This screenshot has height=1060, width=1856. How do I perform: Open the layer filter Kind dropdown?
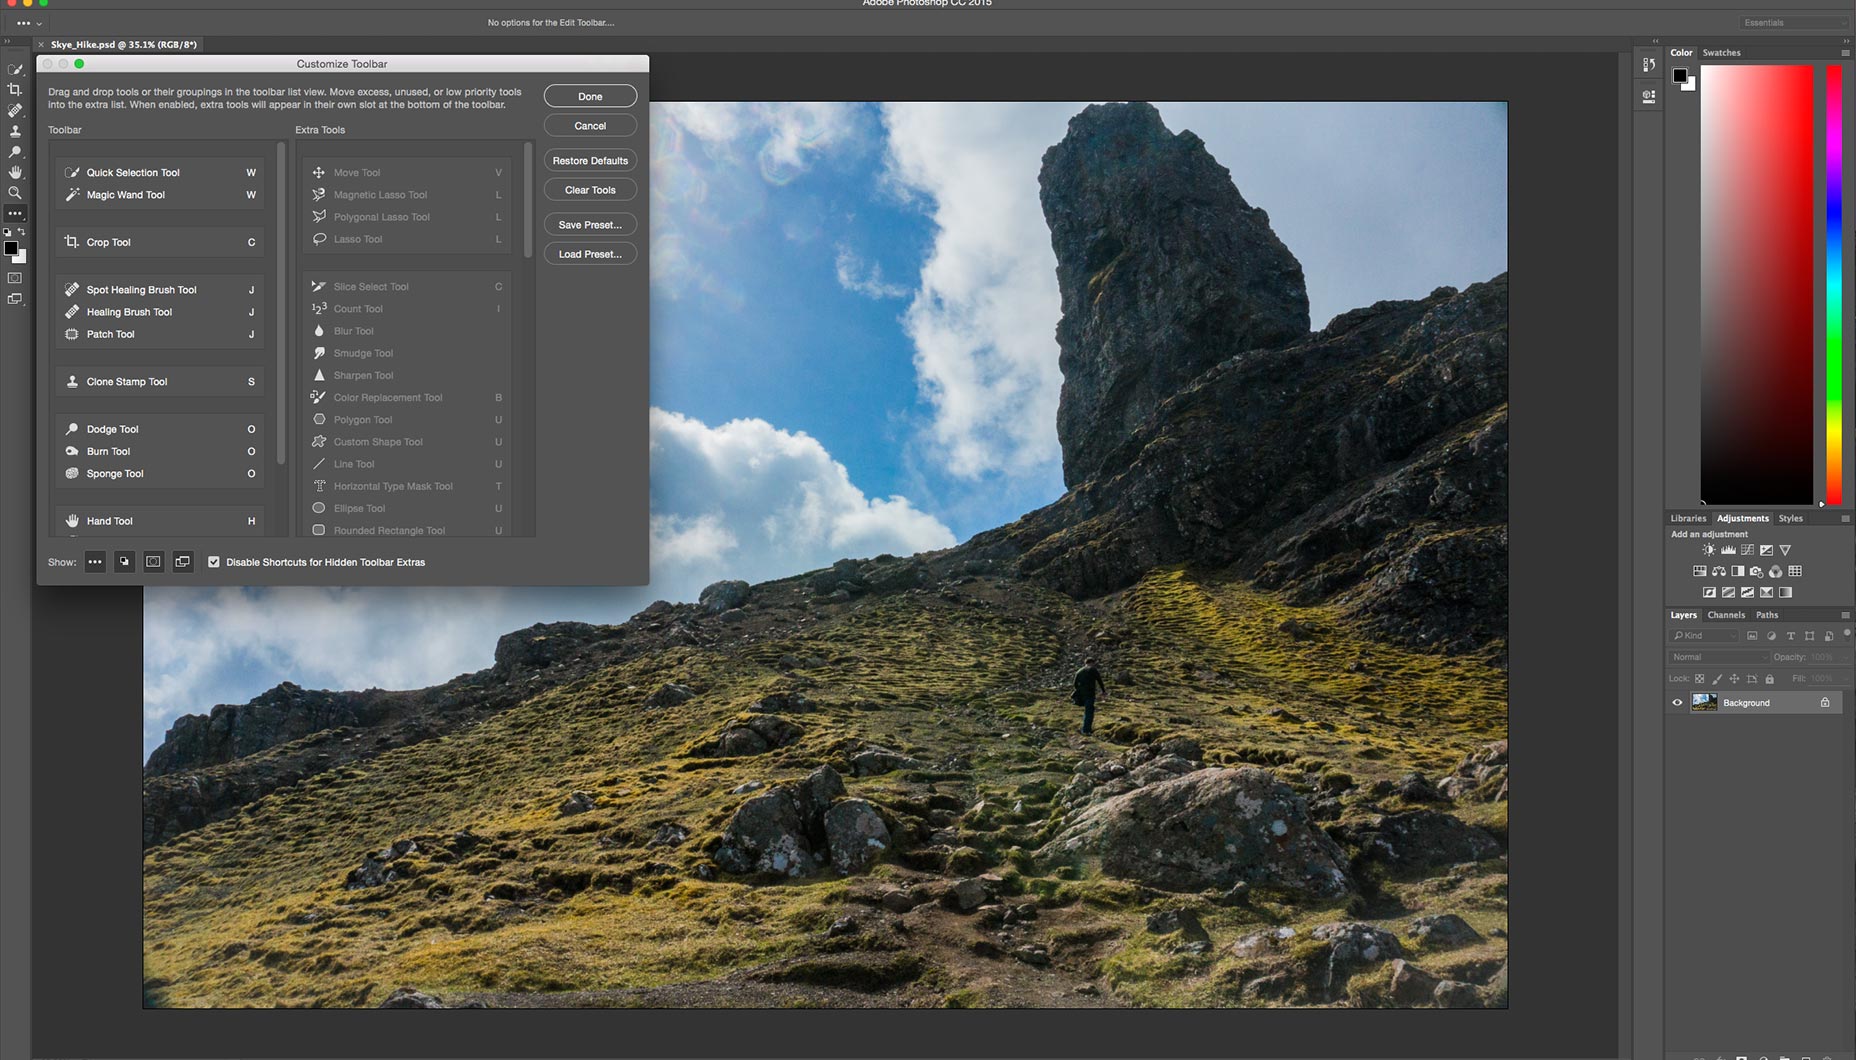coord(1704,636)
